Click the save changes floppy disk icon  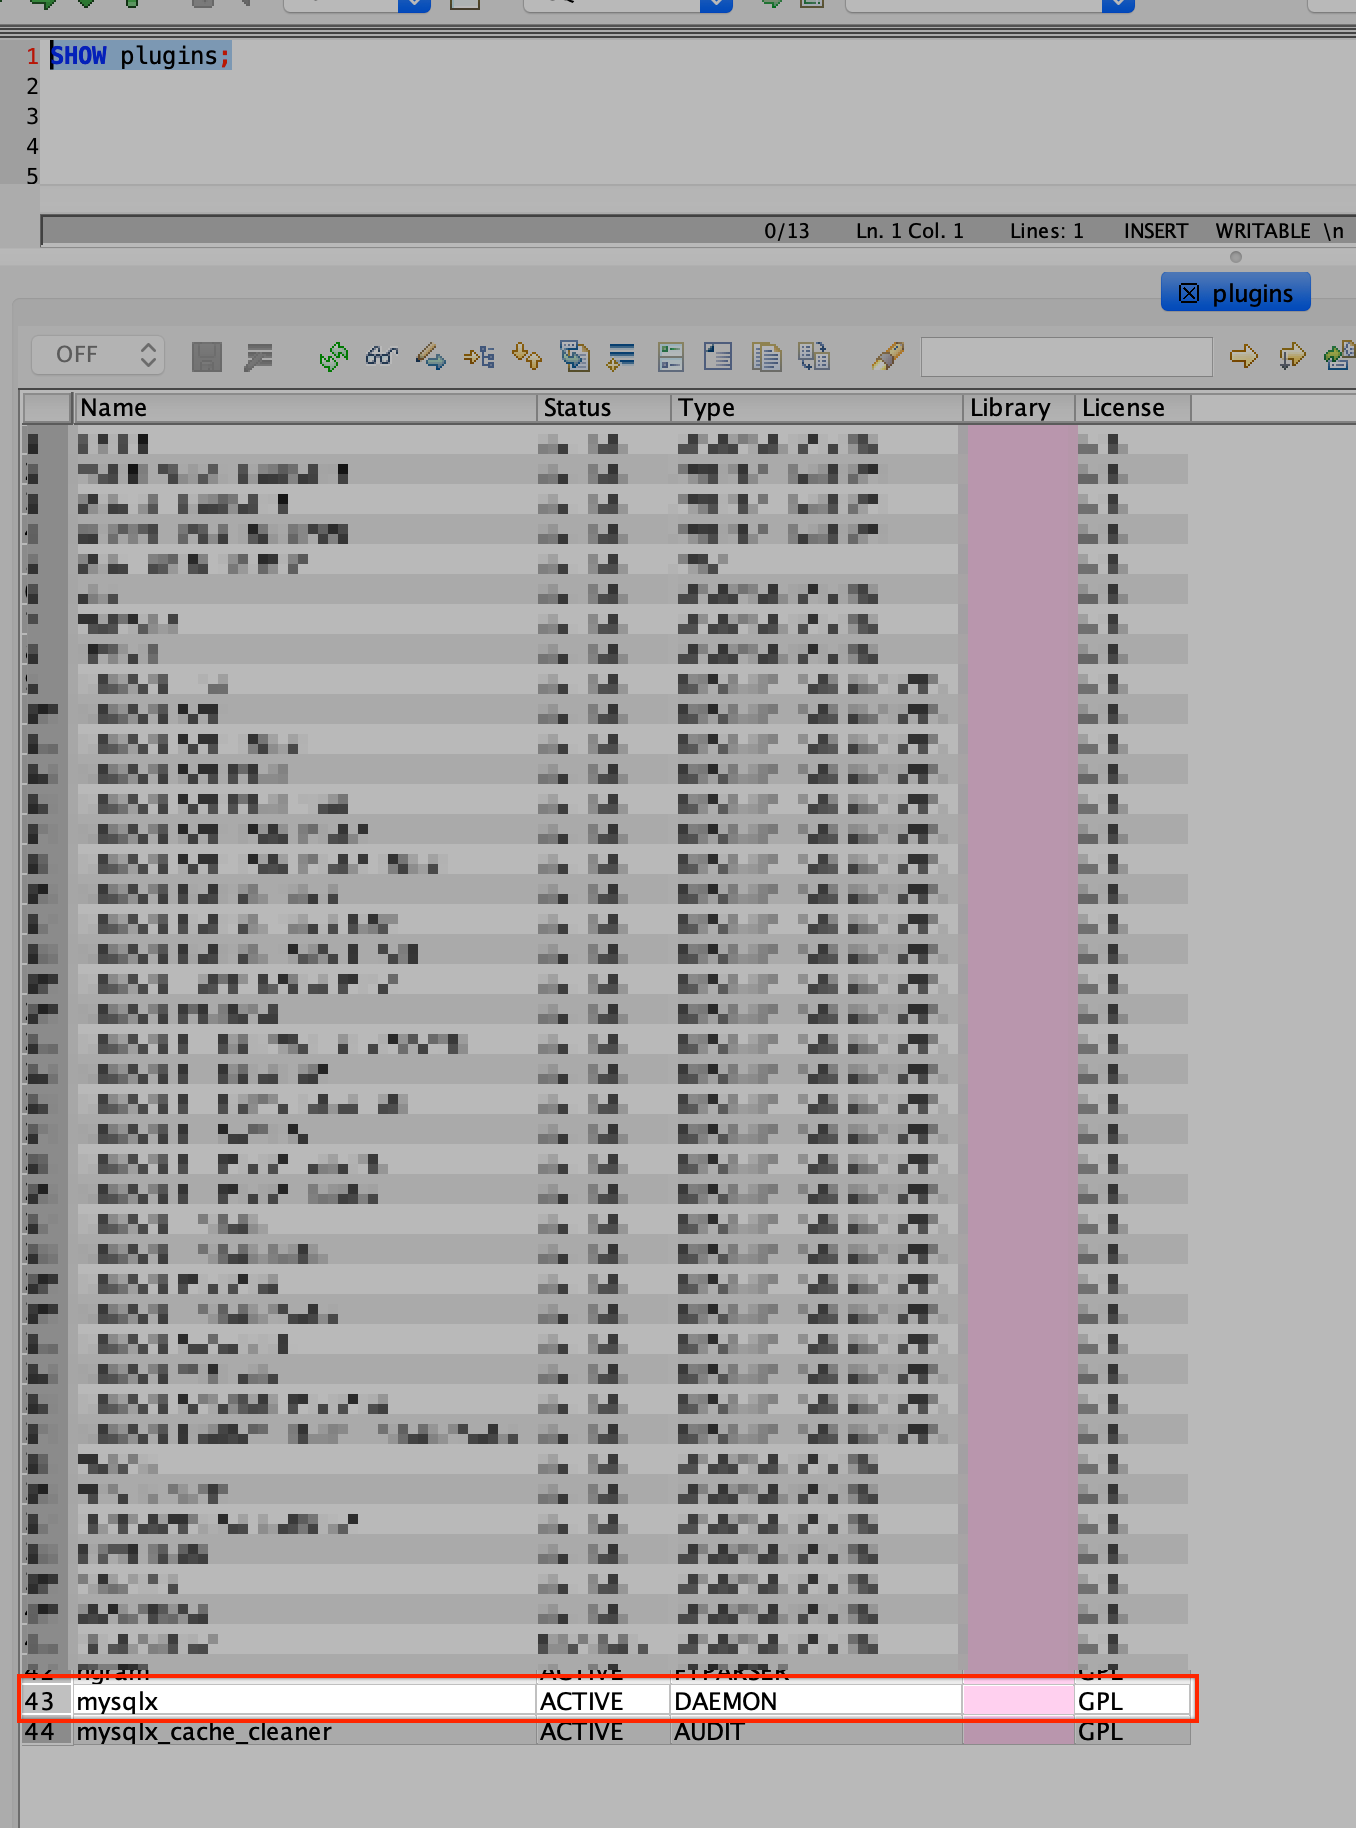pos(207,356)
